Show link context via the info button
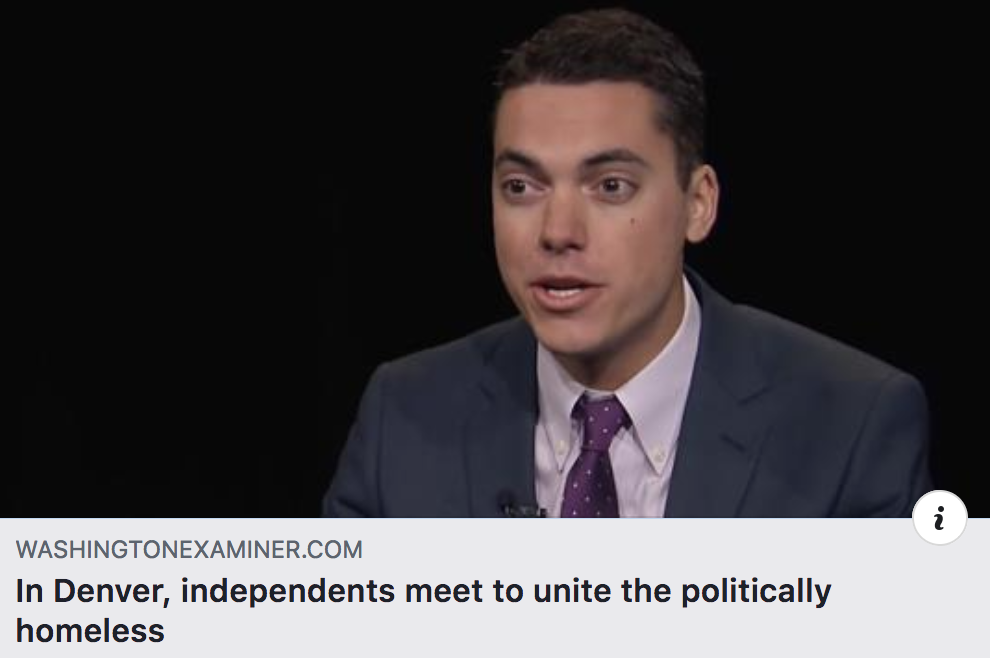This screenshot has height=658, width=990. (x=939, y=518)
